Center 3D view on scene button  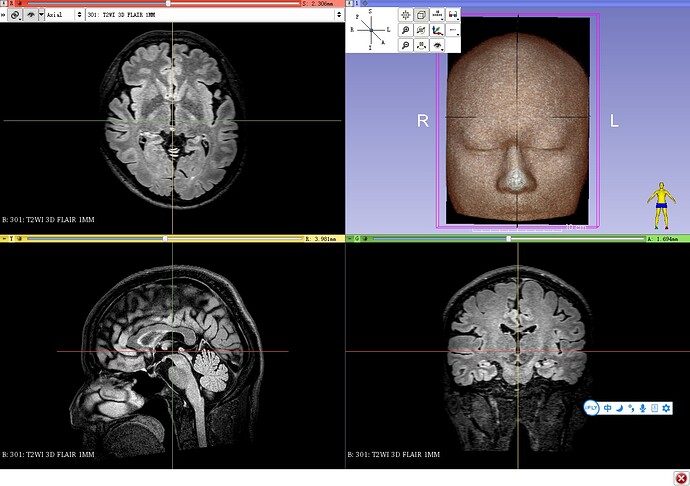pyautogui.click(x=406, y=15)
